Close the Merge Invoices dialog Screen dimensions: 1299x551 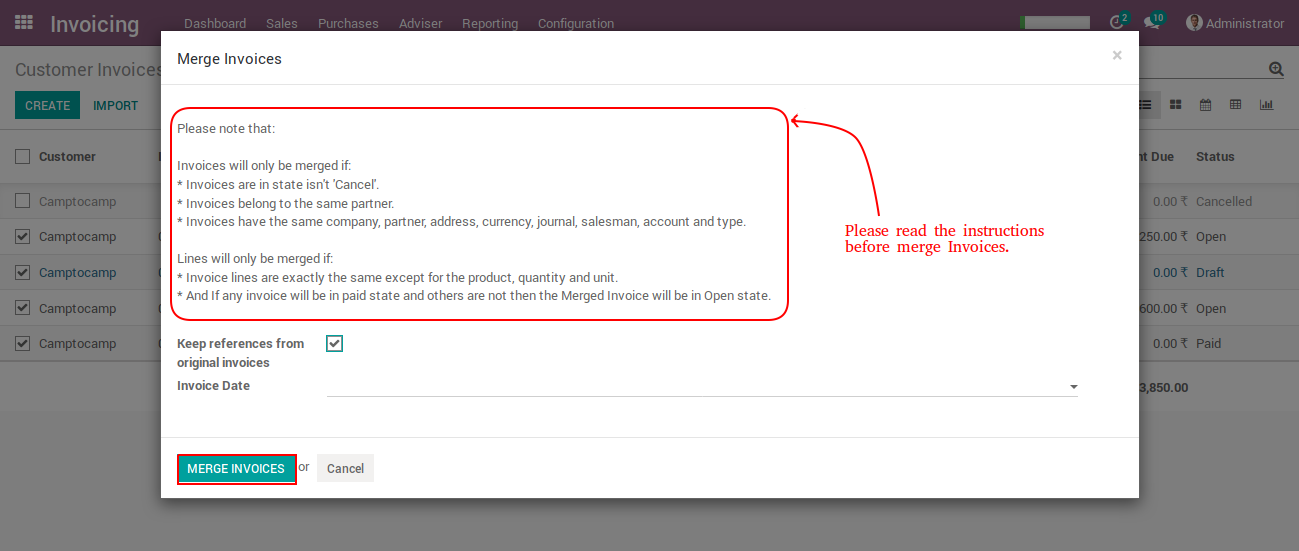click(1117, 56)
